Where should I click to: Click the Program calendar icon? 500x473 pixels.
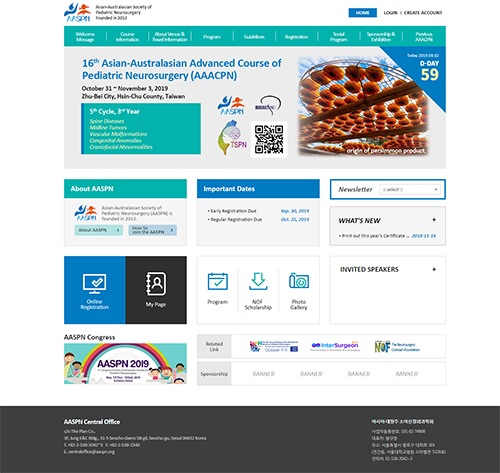(218, 281)
